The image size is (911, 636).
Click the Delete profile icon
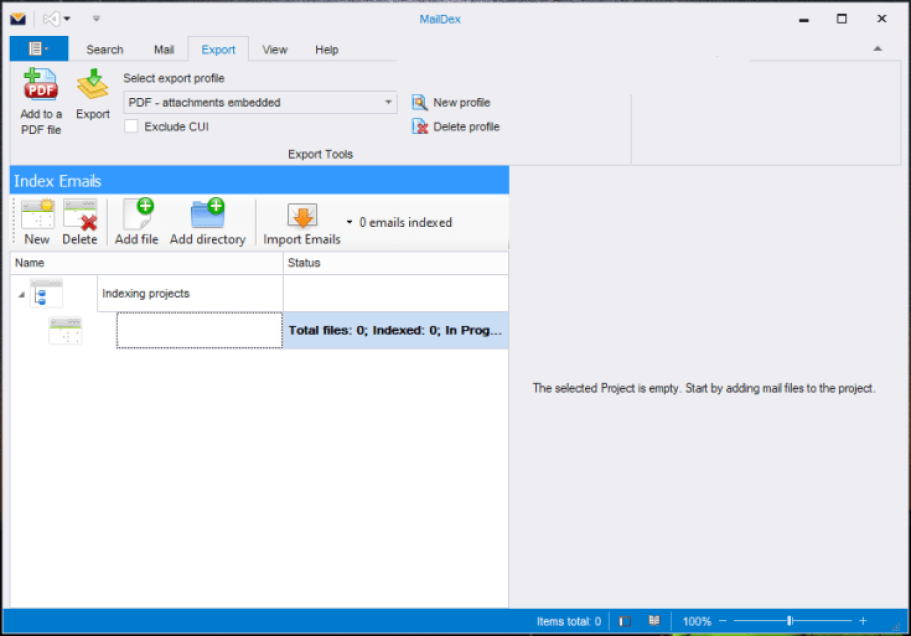click(419, 127)
